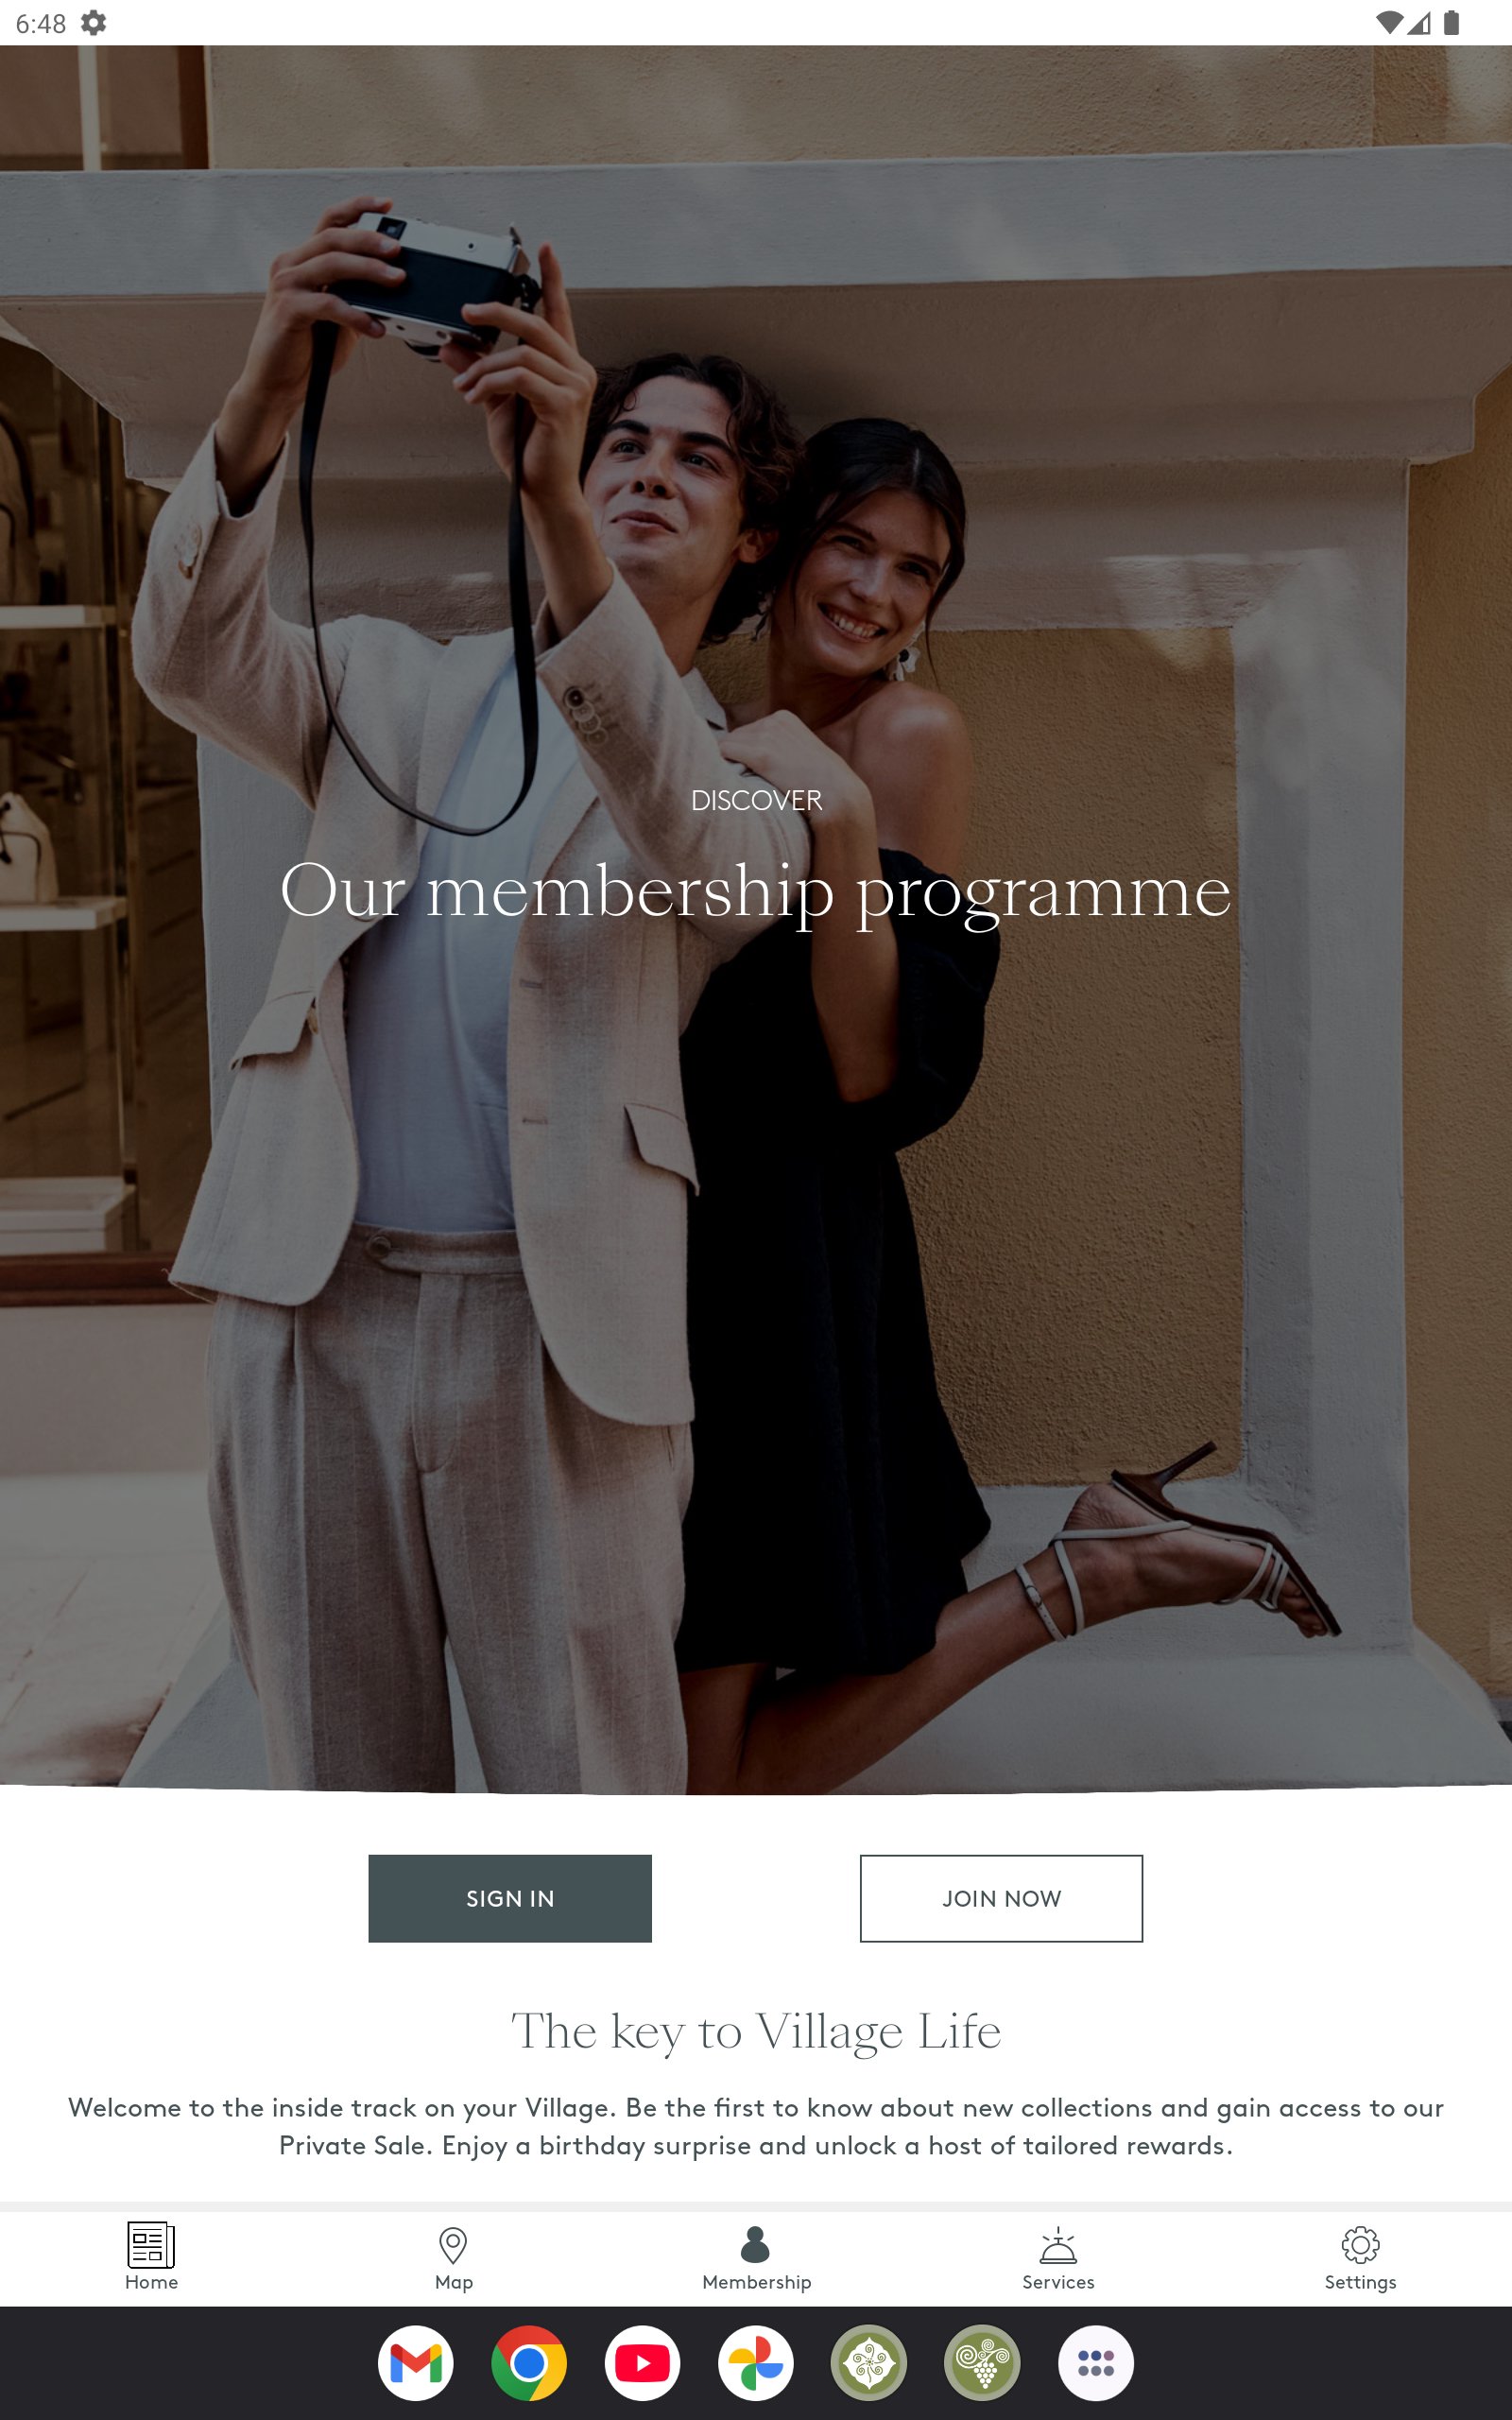
Task: Tap The key to Village Life heading
Action: (756, 2032)
